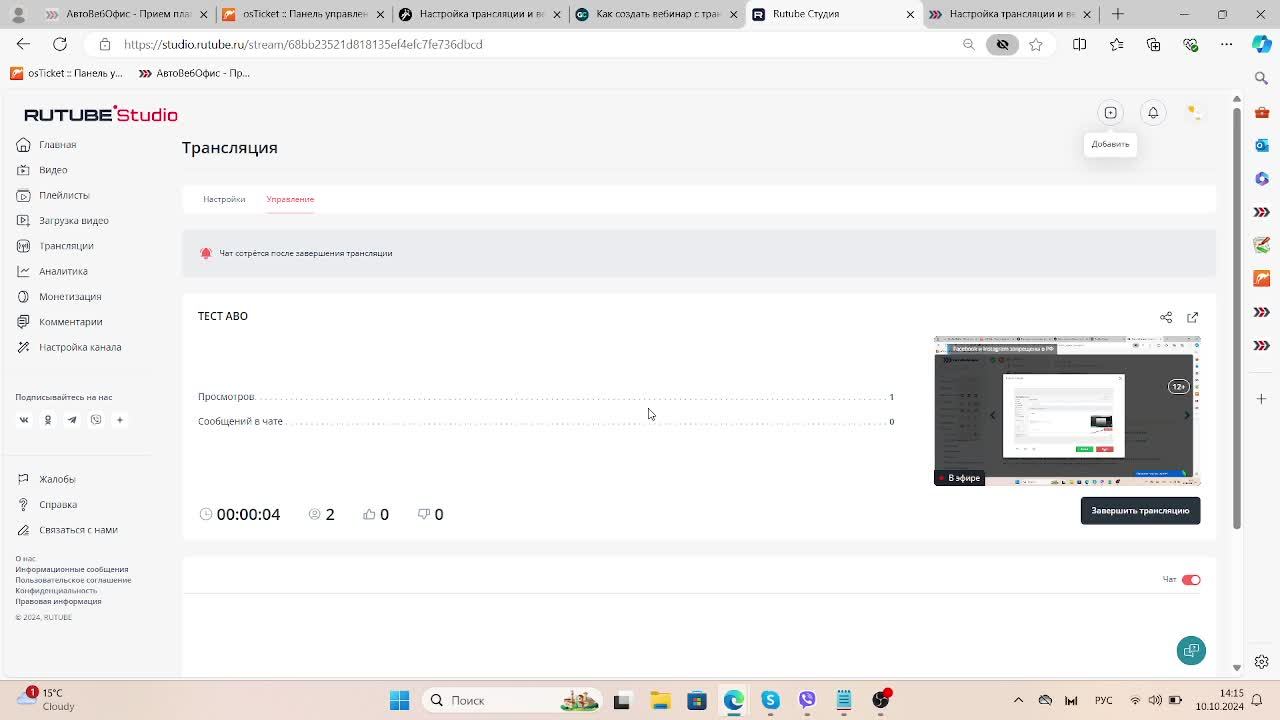Click the plus icon after the social icons
1280x720 pixels.
pos(120,420)
